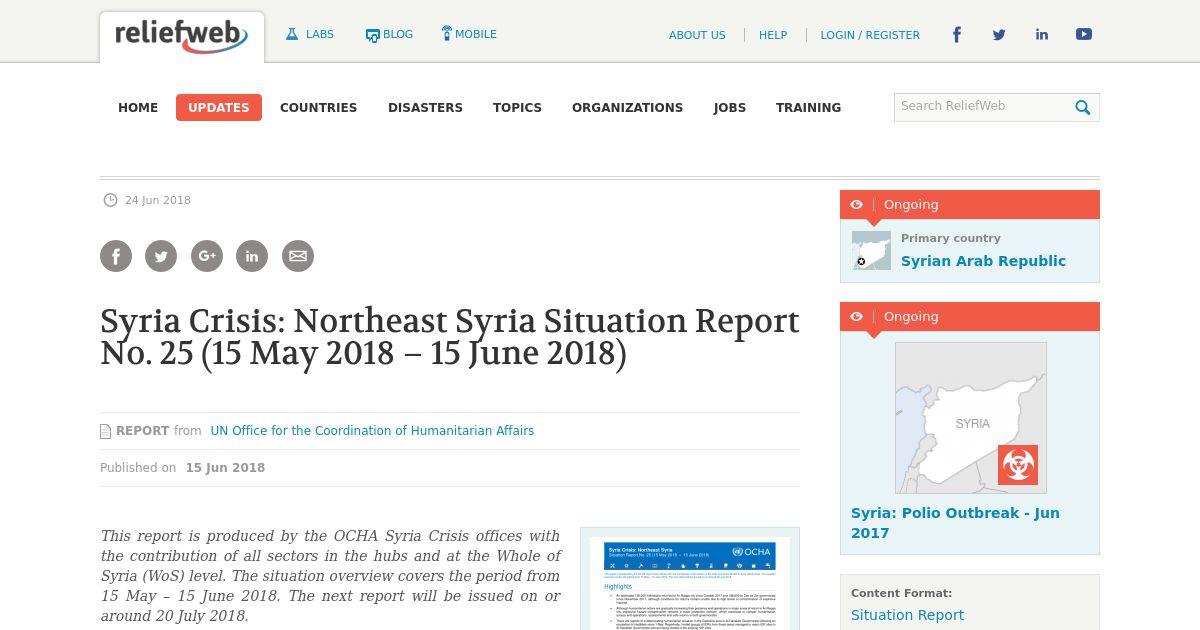Click the 24 Jun 2018 date

158,200
